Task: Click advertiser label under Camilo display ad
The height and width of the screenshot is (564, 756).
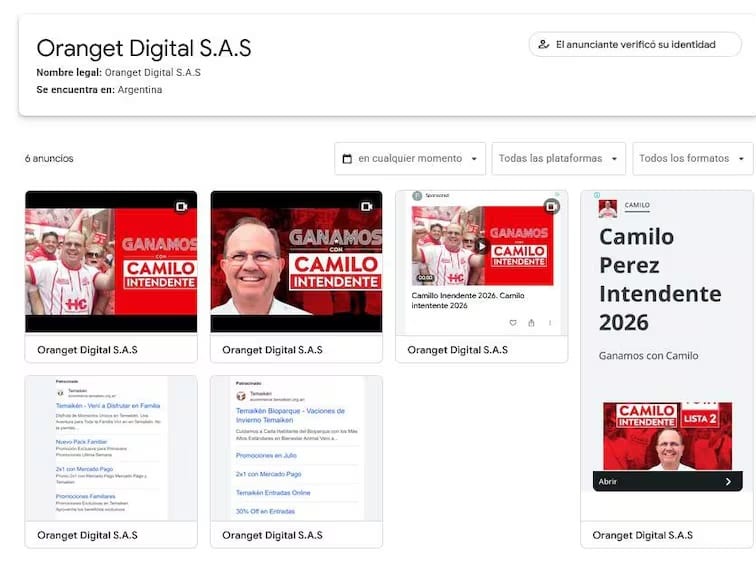Action: coord(643,535)
